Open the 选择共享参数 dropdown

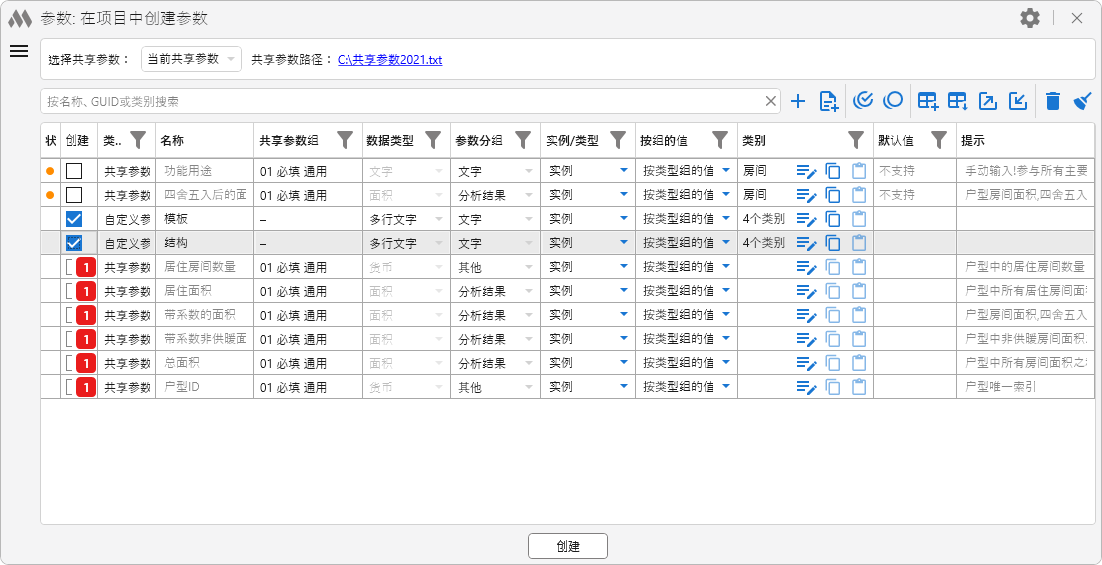[191, 59]
